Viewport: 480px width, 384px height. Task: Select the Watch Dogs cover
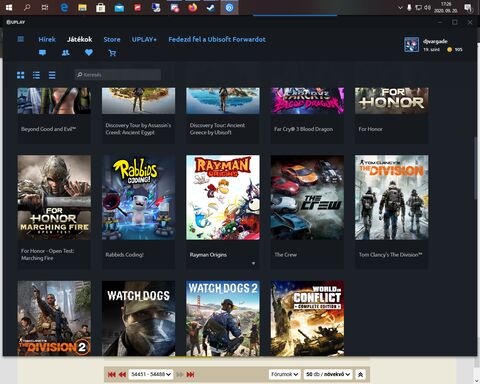(138, 318)
